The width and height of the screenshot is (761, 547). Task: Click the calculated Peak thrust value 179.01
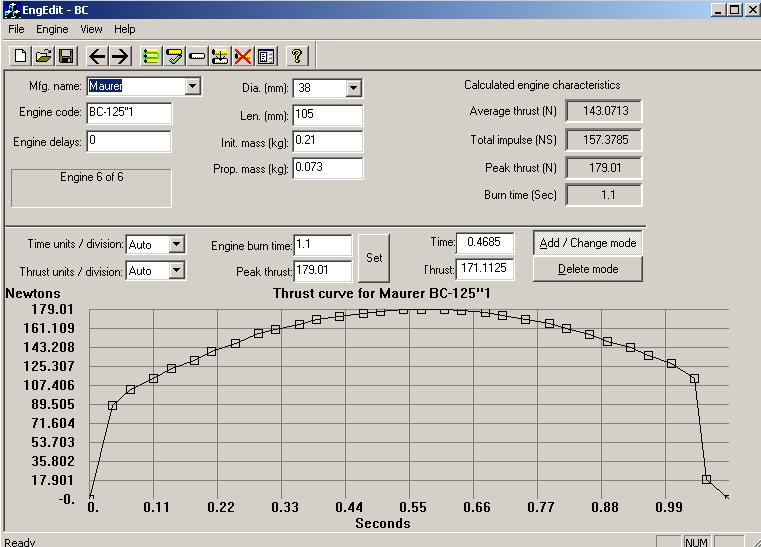coord(604,168)
